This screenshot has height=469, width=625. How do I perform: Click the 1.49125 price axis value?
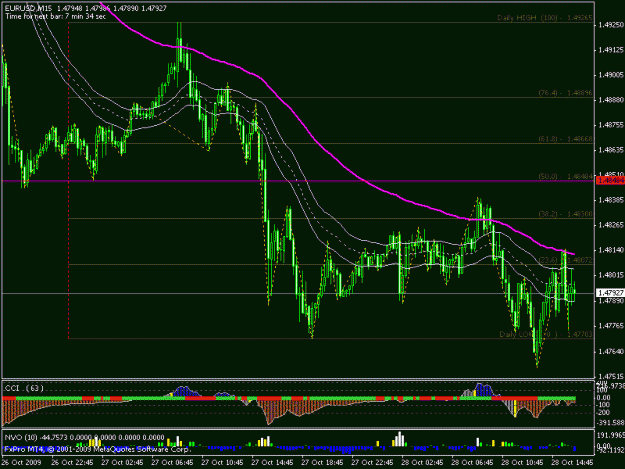611,50
